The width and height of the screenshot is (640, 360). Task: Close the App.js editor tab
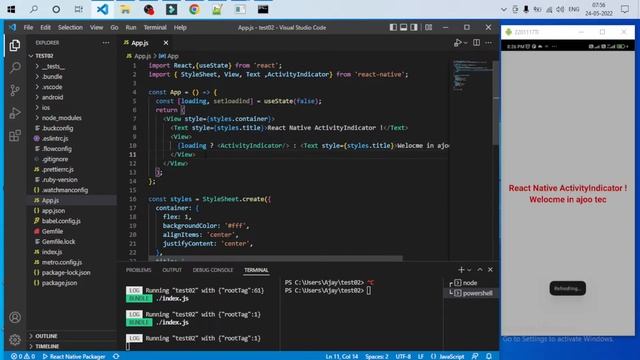[x=166, y=42]
